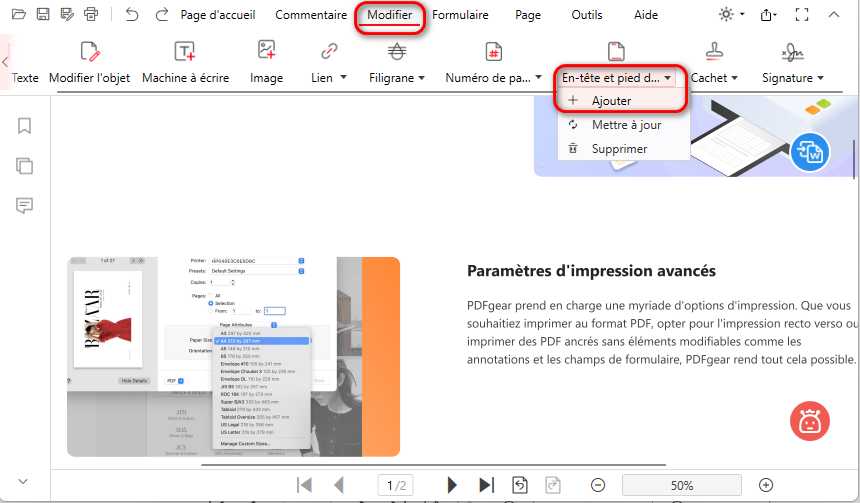The width and height of the screenshot is (860, 503).
Task: Click the link chain icon
Action: point(329,52)
